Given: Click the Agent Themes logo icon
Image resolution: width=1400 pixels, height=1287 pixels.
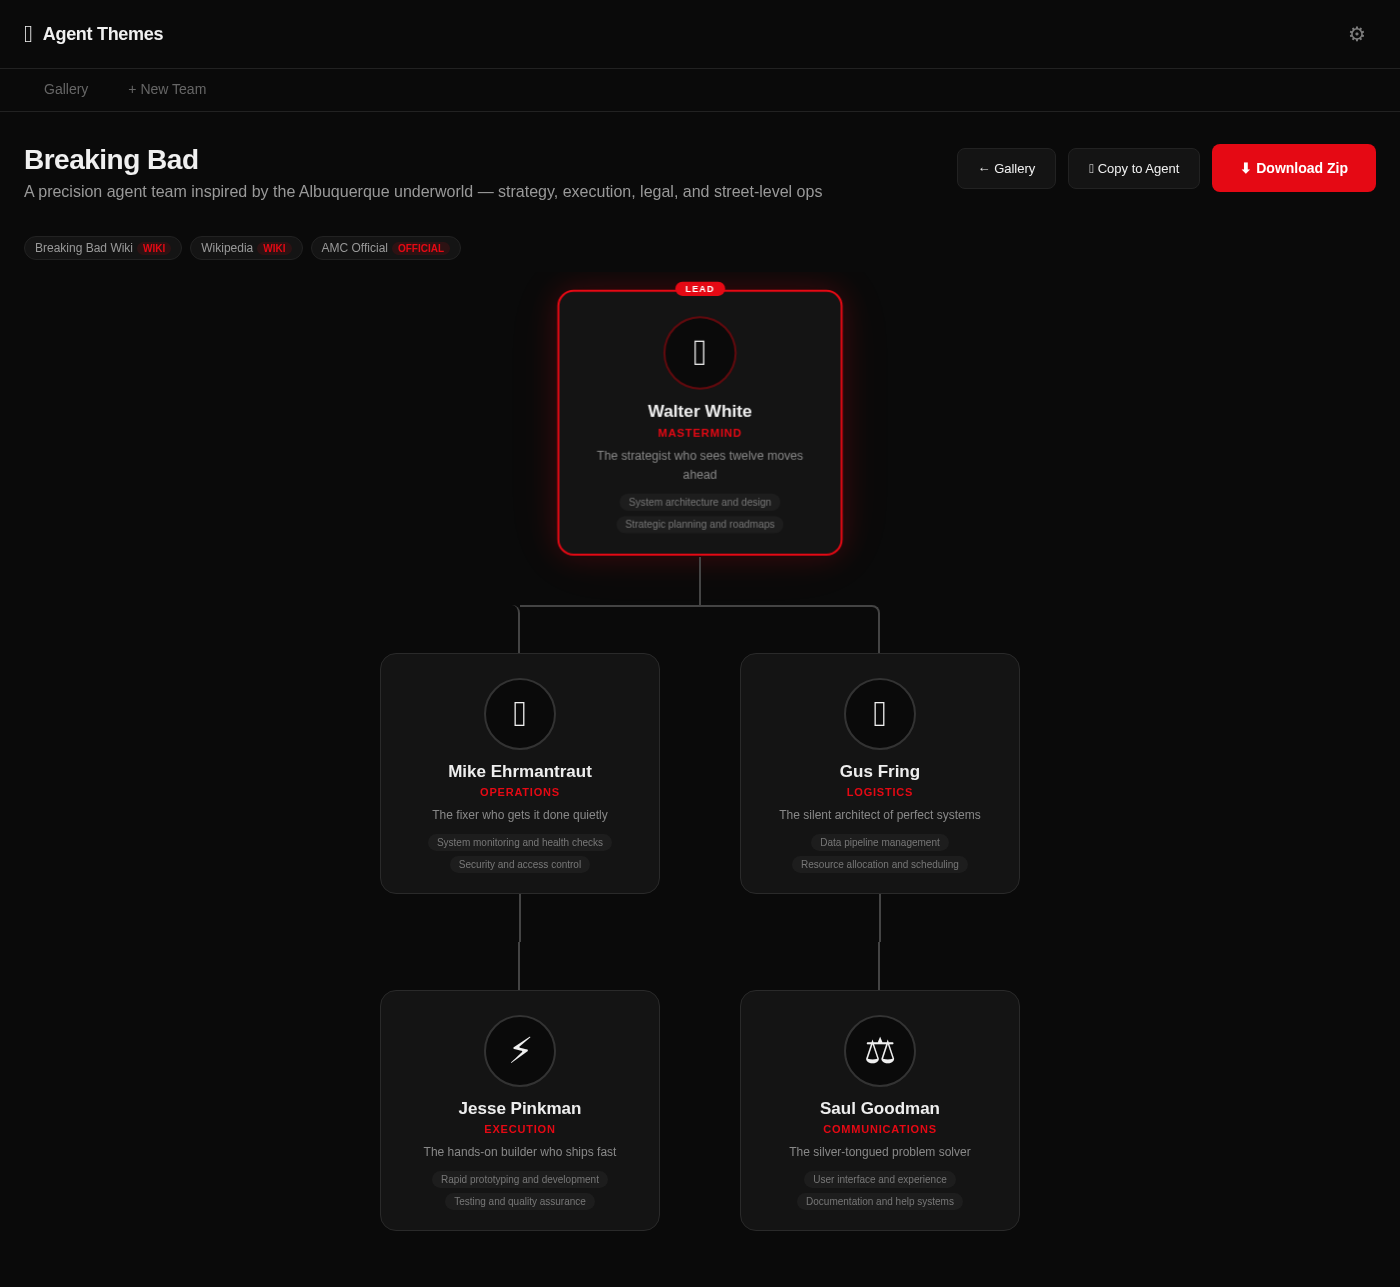Looking at the screenshot, I should point(28,34).
